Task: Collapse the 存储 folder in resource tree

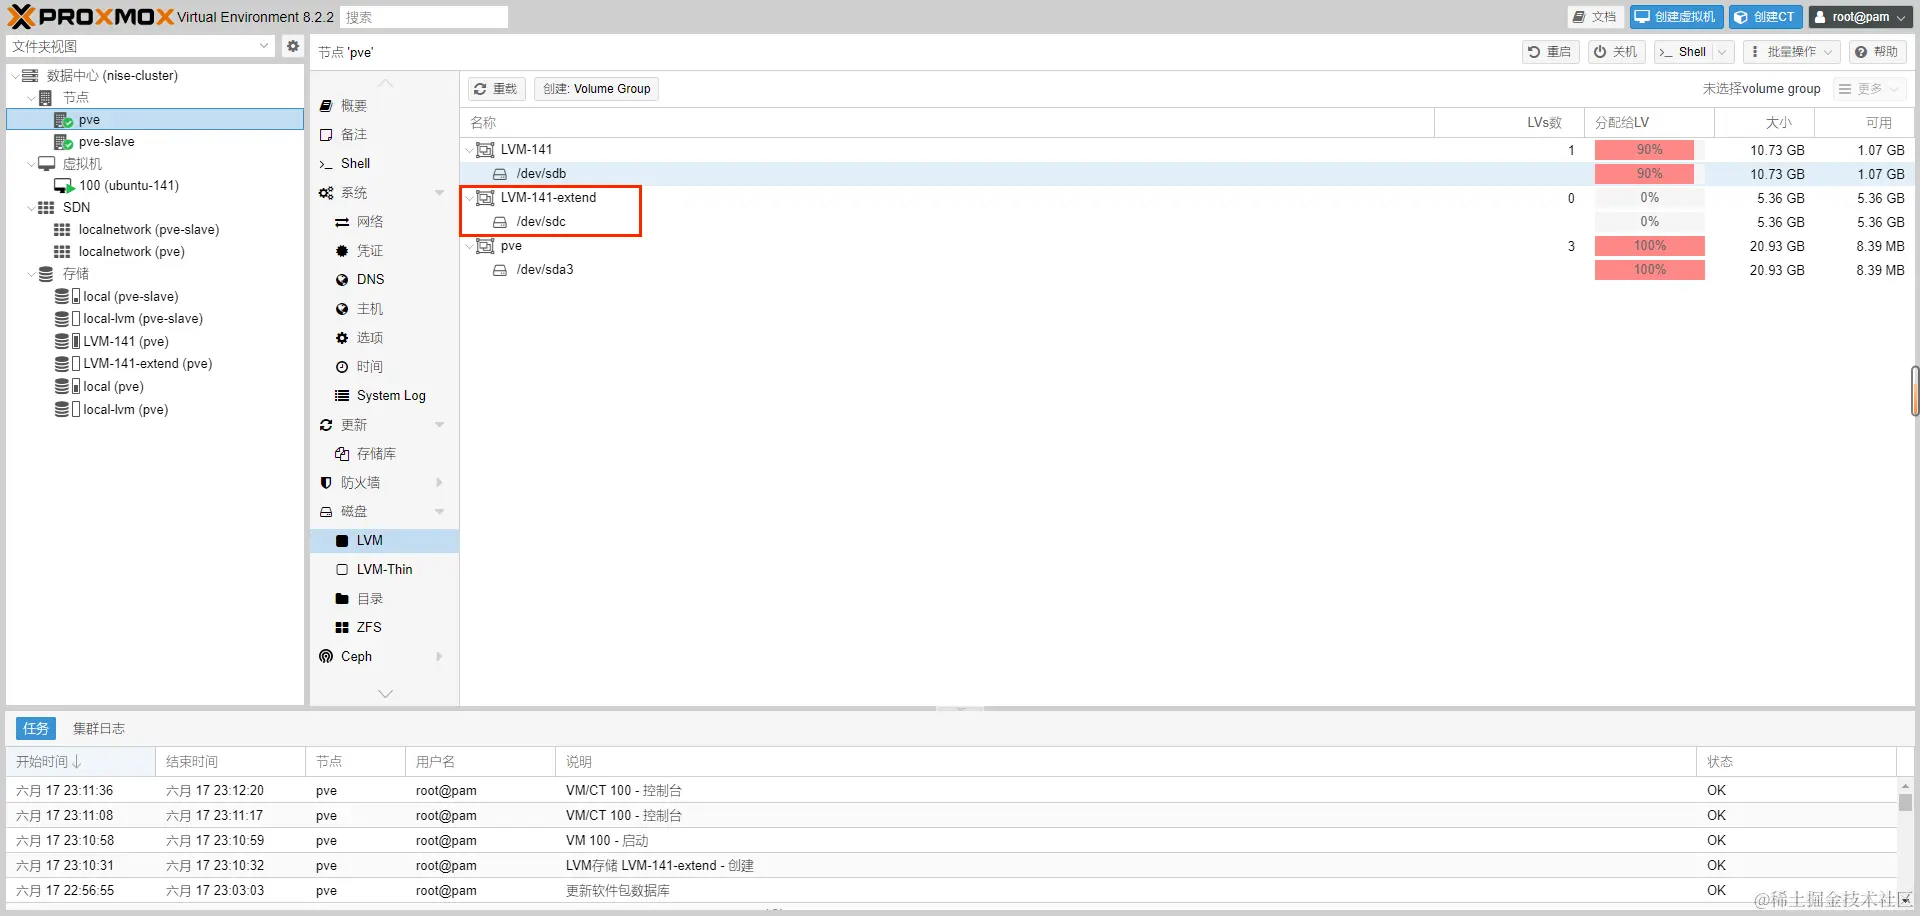Action: point(31,274)
